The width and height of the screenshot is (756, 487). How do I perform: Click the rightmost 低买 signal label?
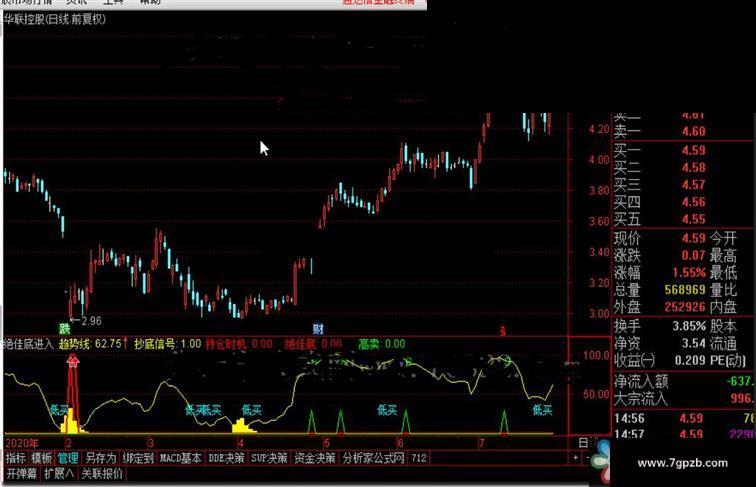542,410
